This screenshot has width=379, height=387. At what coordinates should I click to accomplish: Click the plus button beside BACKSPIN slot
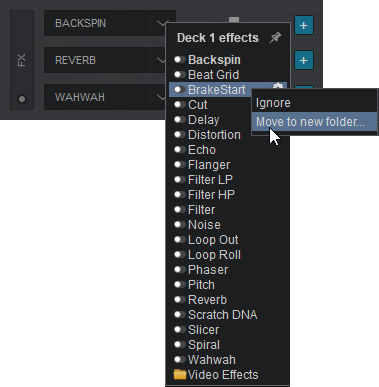pyautogui.click(x=304, y=25)
